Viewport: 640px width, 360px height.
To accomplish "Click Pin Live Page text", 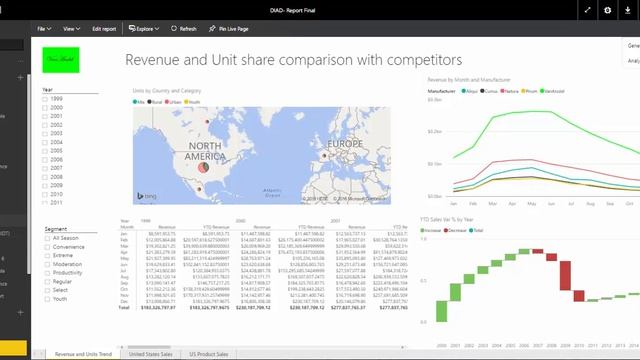I will [234, 29].
